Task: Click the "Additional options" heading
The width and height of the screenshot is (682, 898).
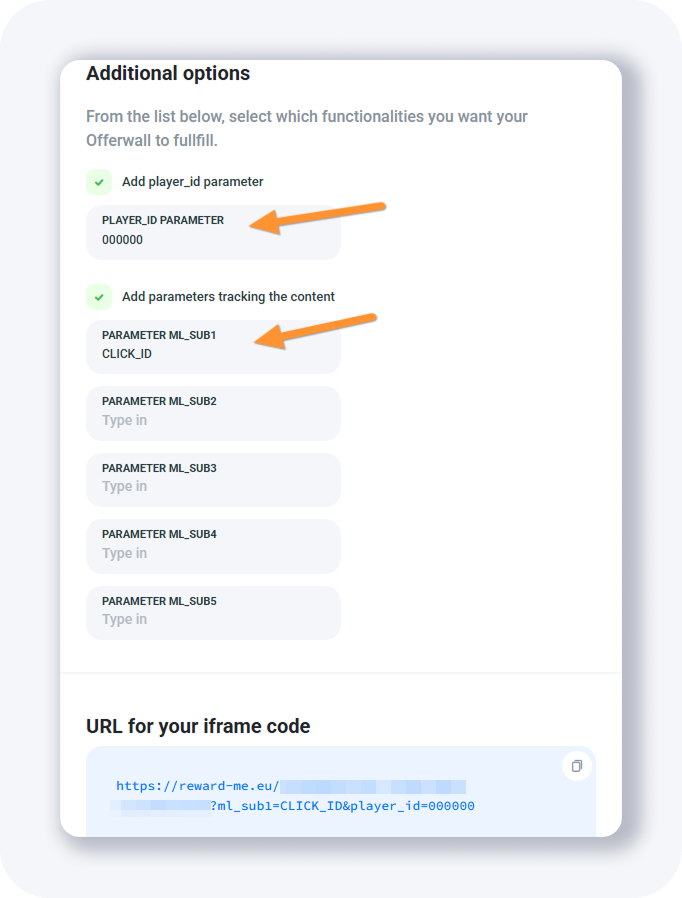Action: (168, 74)
